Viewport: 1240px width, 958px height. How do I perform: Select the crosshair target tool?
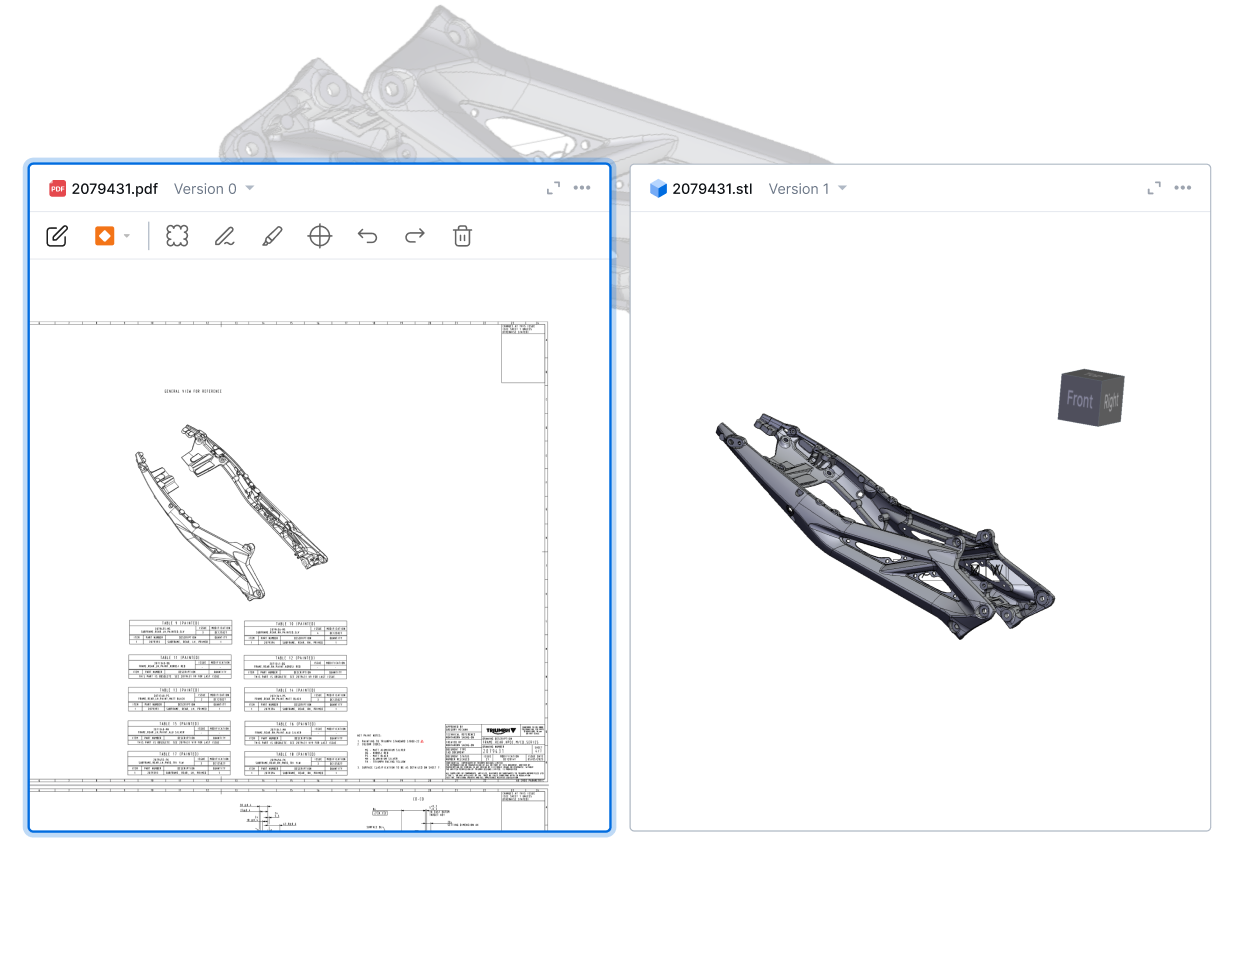(320, 236)
